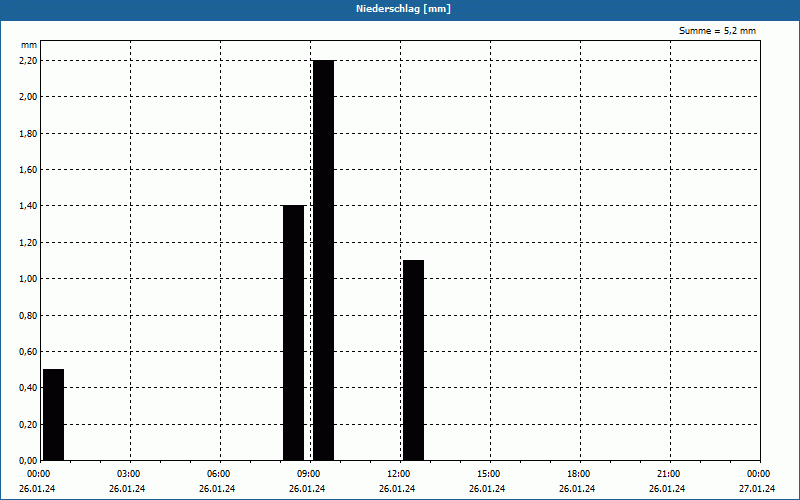This screenshot has height=500, width=800.
Task: Click the Niederschlag [mm] chart title
Action: click(403, 9)
